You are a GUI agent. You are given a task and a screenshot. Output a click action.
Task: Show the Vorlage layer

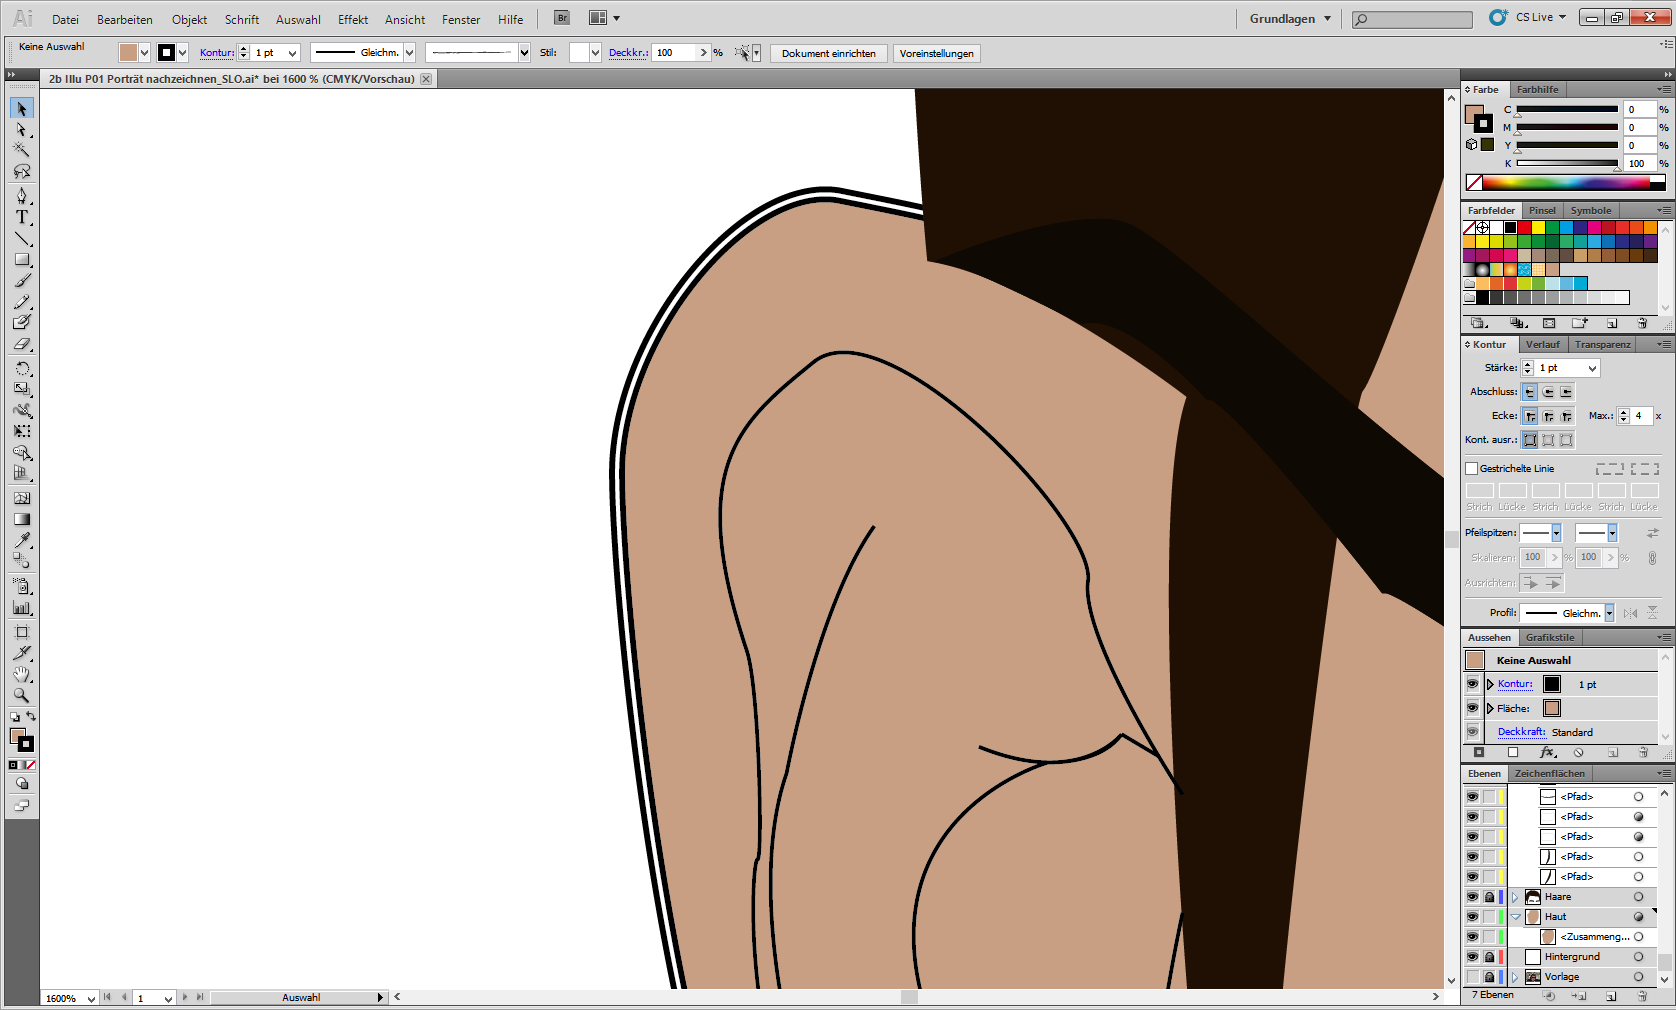point(1471,977)
